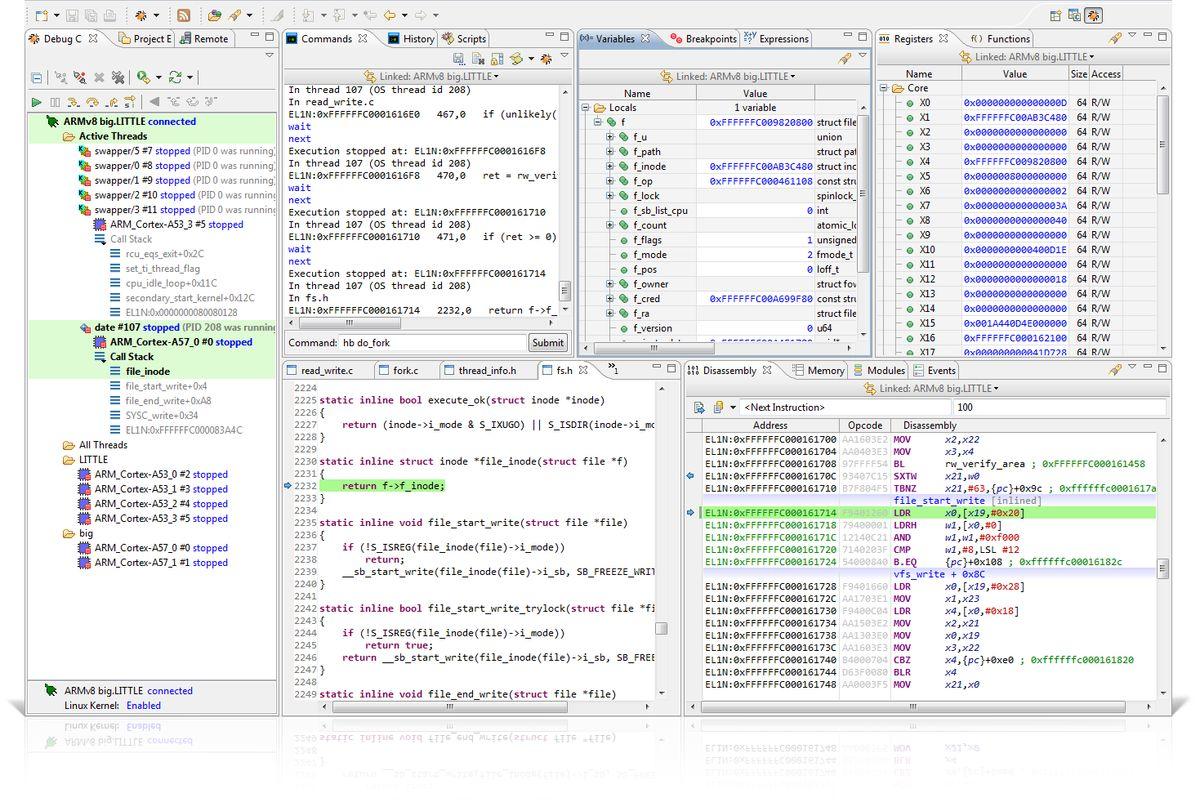
Task: Click the Interrupt pause button in Debug Control
Action: [x=55, y=102]
